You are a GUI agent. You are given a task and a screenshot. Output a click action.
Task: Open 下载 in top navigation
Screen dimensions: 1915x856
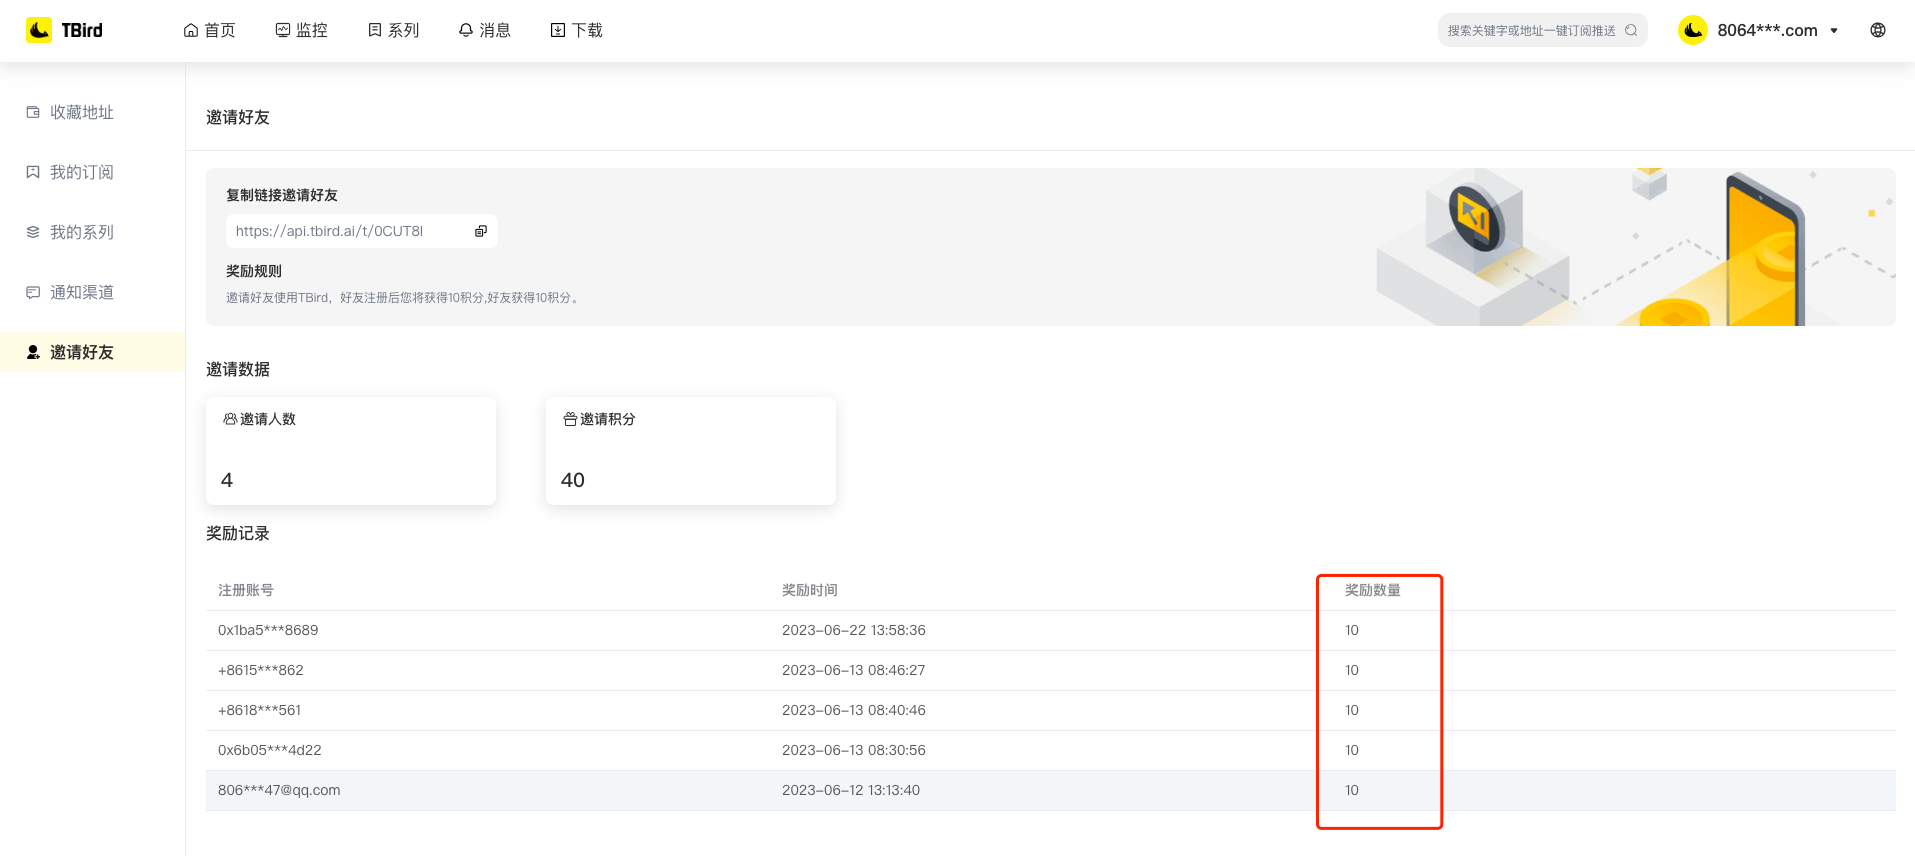577,30
